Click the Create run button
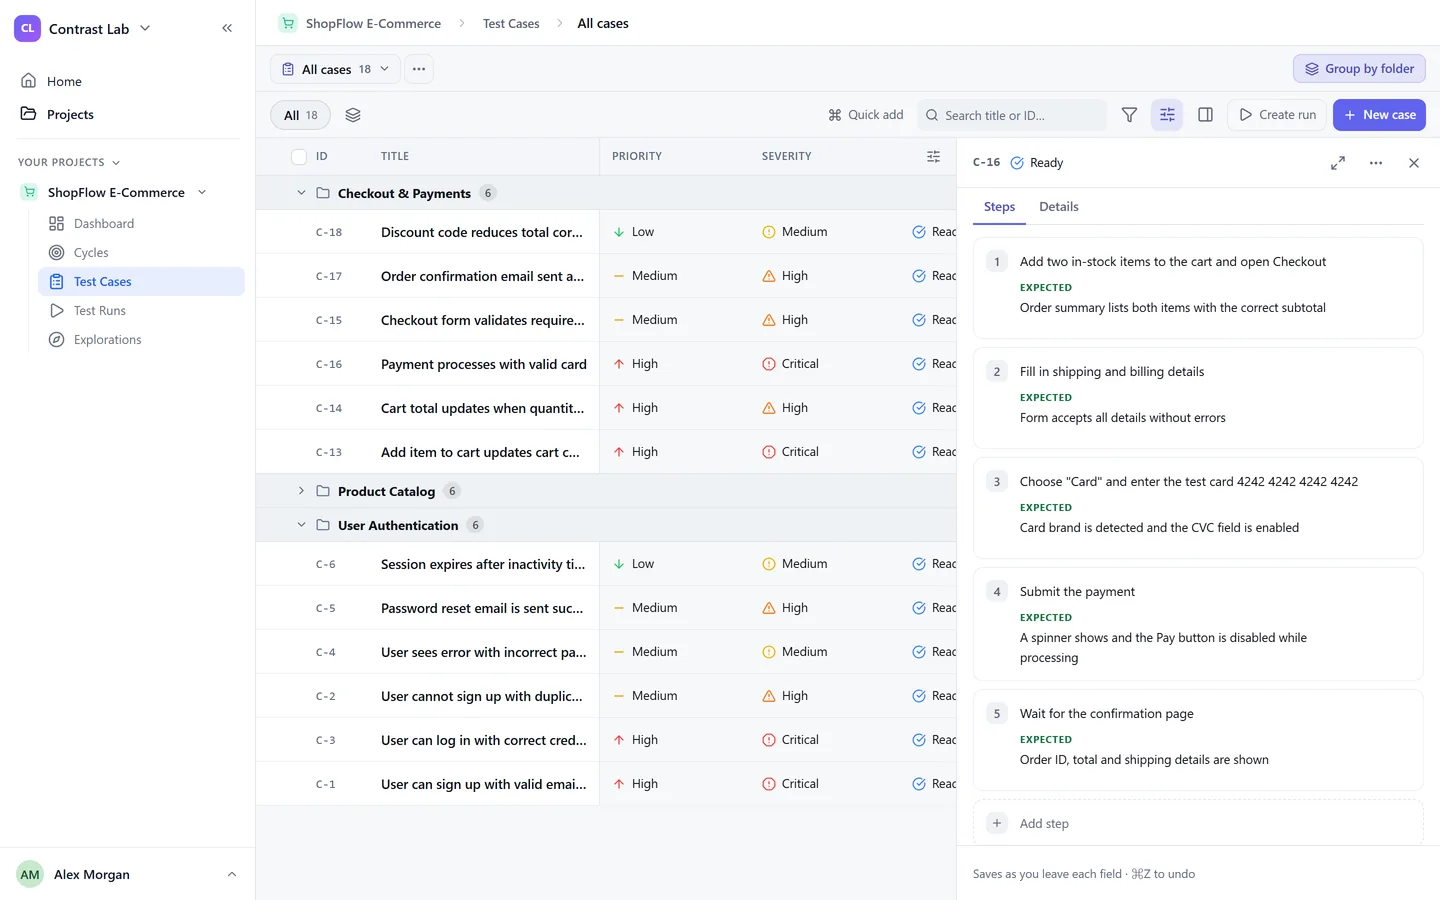The width and height of the screenshot is (1440, 900). [1277, 115]
